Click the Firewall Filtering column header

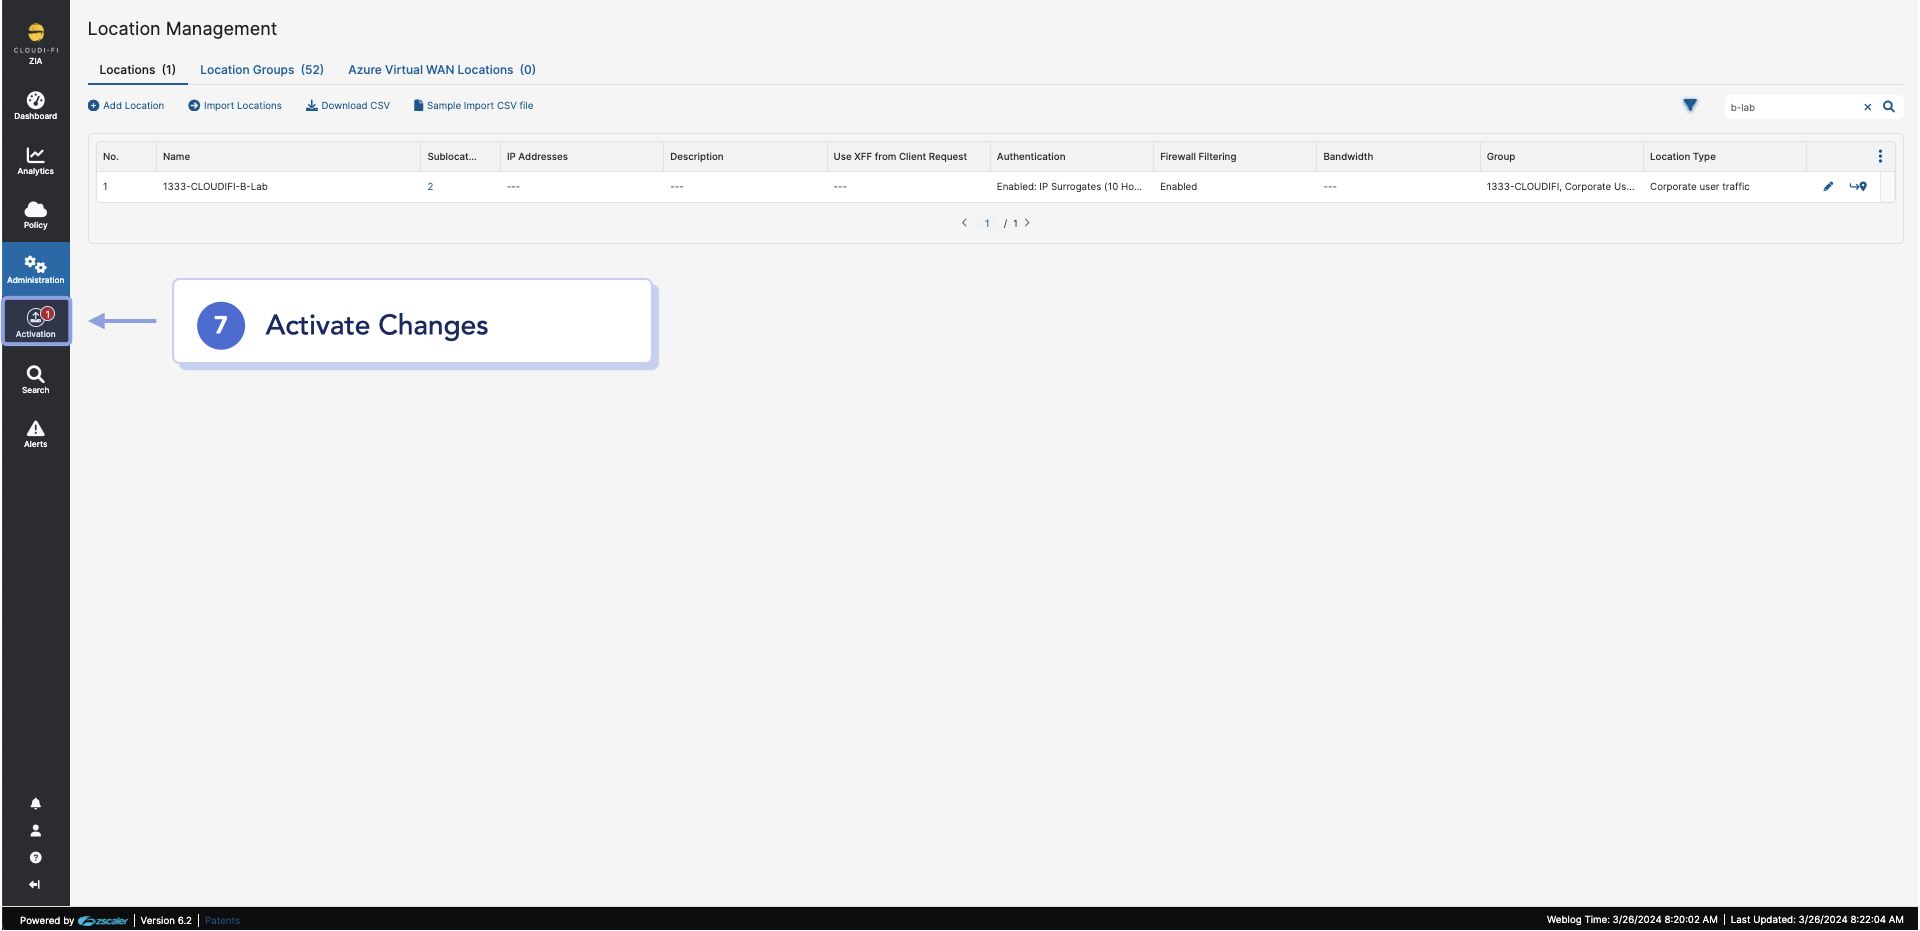point(1235,157)
